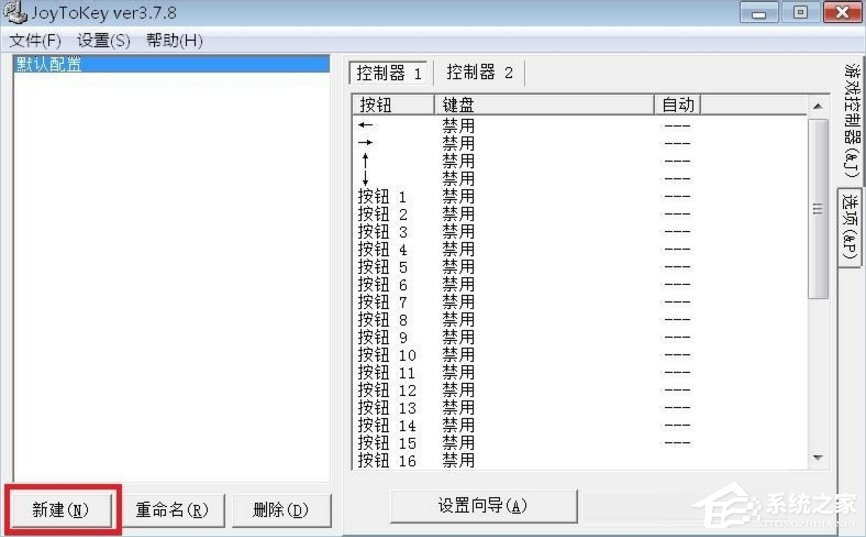Image resolution: width=866 pixels, height=537 pixels.
Task: Open the vertical 选项(&P) side tab
Action: (850, 227)
